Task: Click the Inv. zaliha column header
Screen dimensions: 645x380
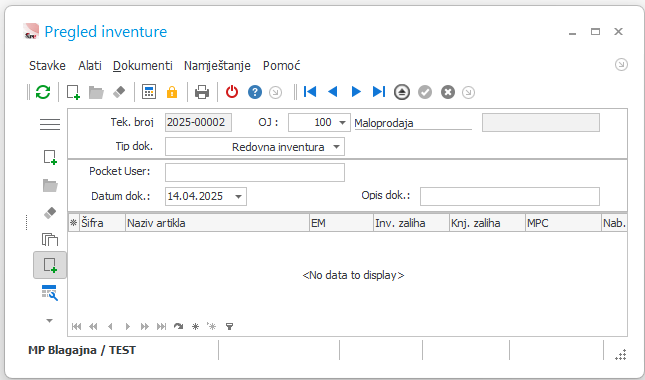Action: point(411,223)
